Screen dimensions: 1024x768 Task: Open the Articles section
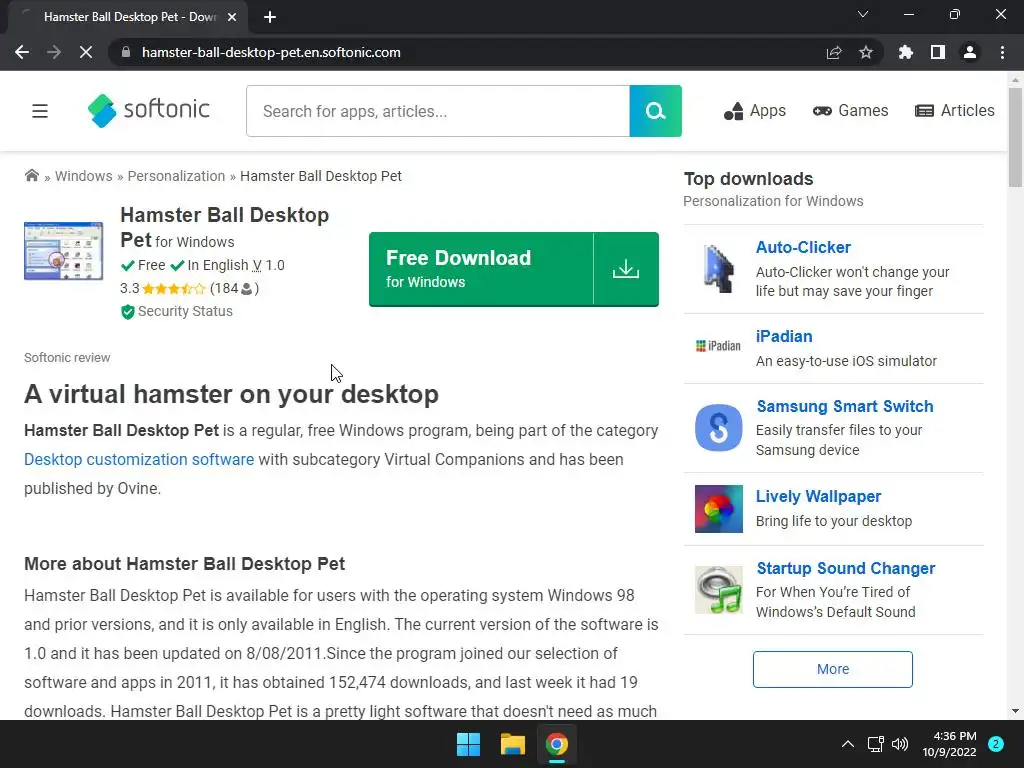(955, 111)
